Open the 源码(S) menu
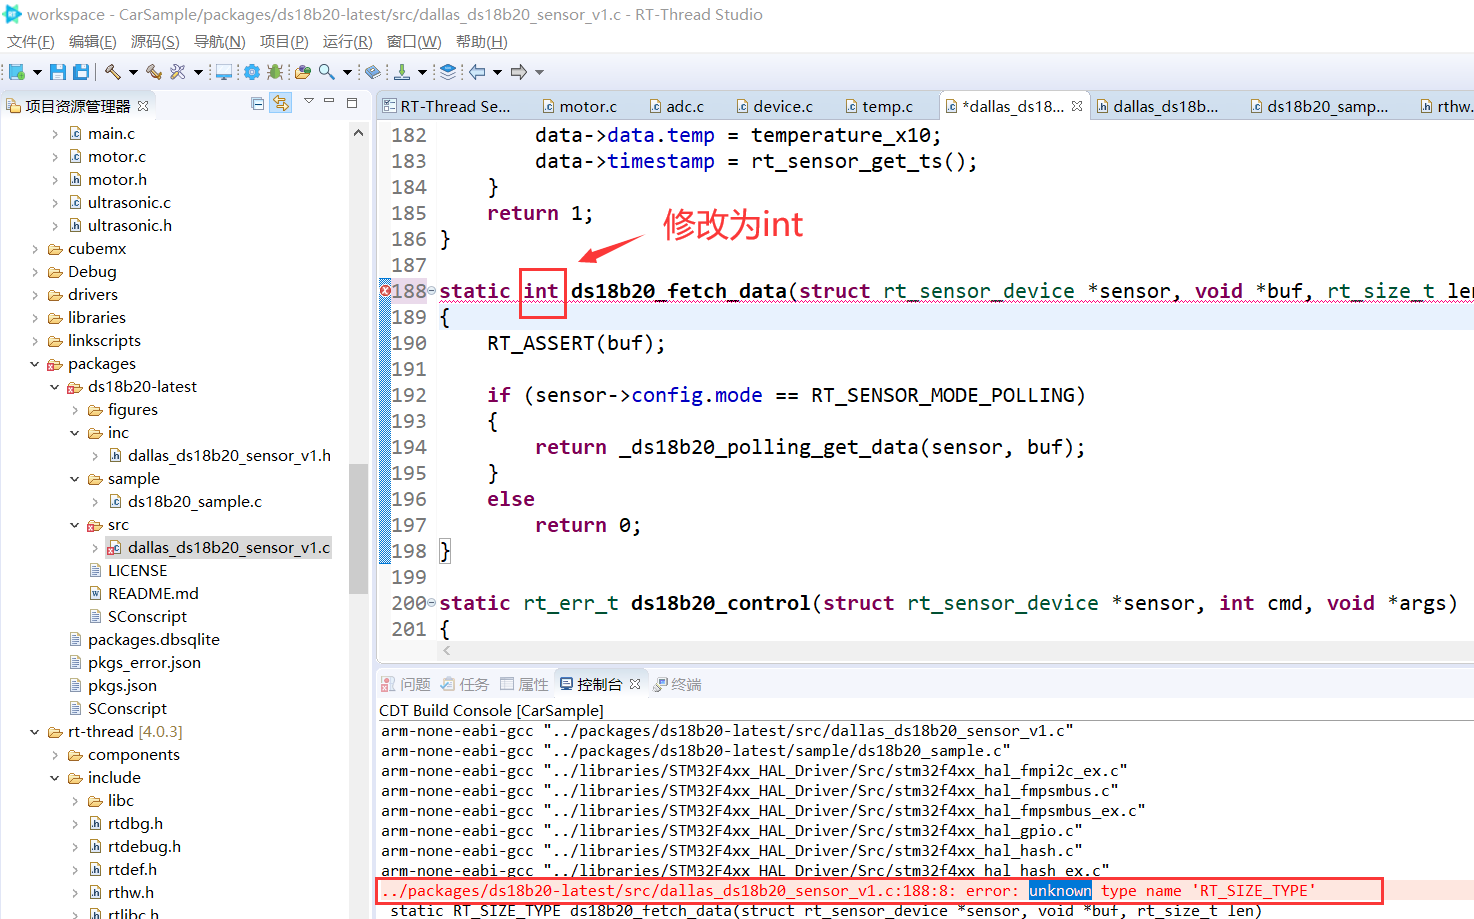 (x=155, y=41)
